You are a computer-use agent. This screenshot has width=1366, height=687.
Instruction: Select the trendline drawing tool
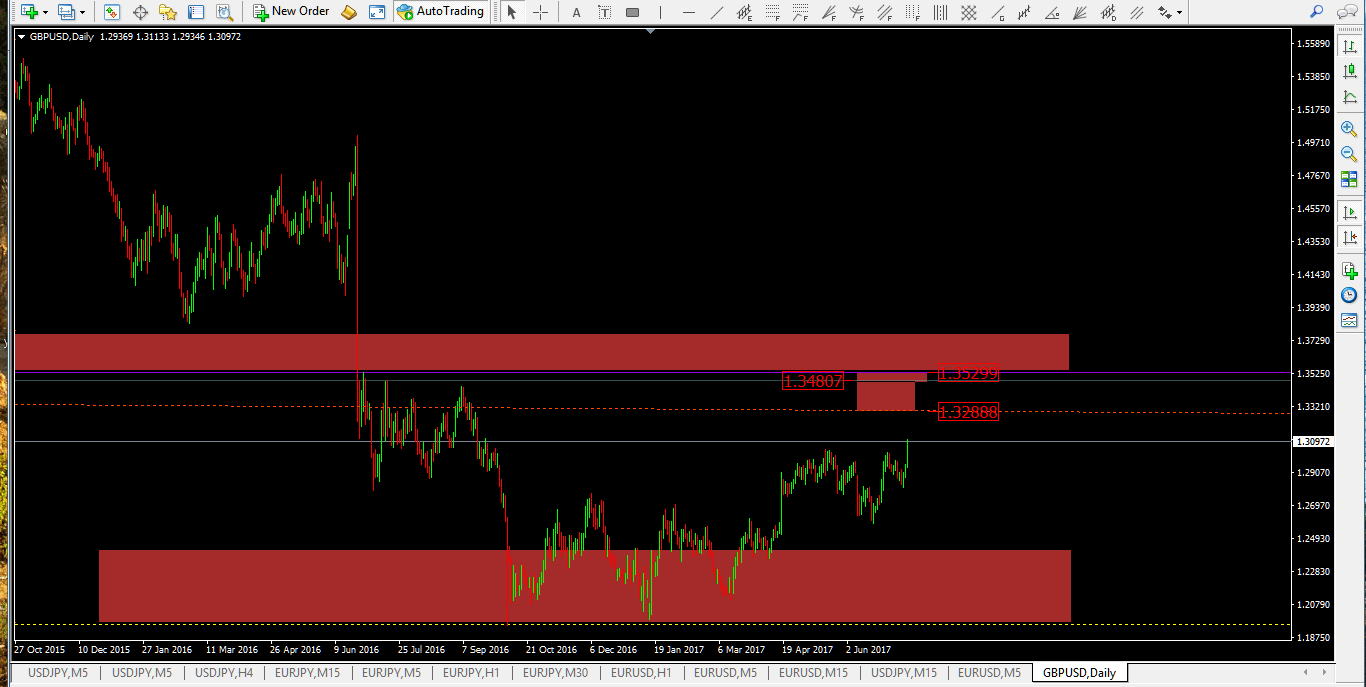[x=716, y=12]
